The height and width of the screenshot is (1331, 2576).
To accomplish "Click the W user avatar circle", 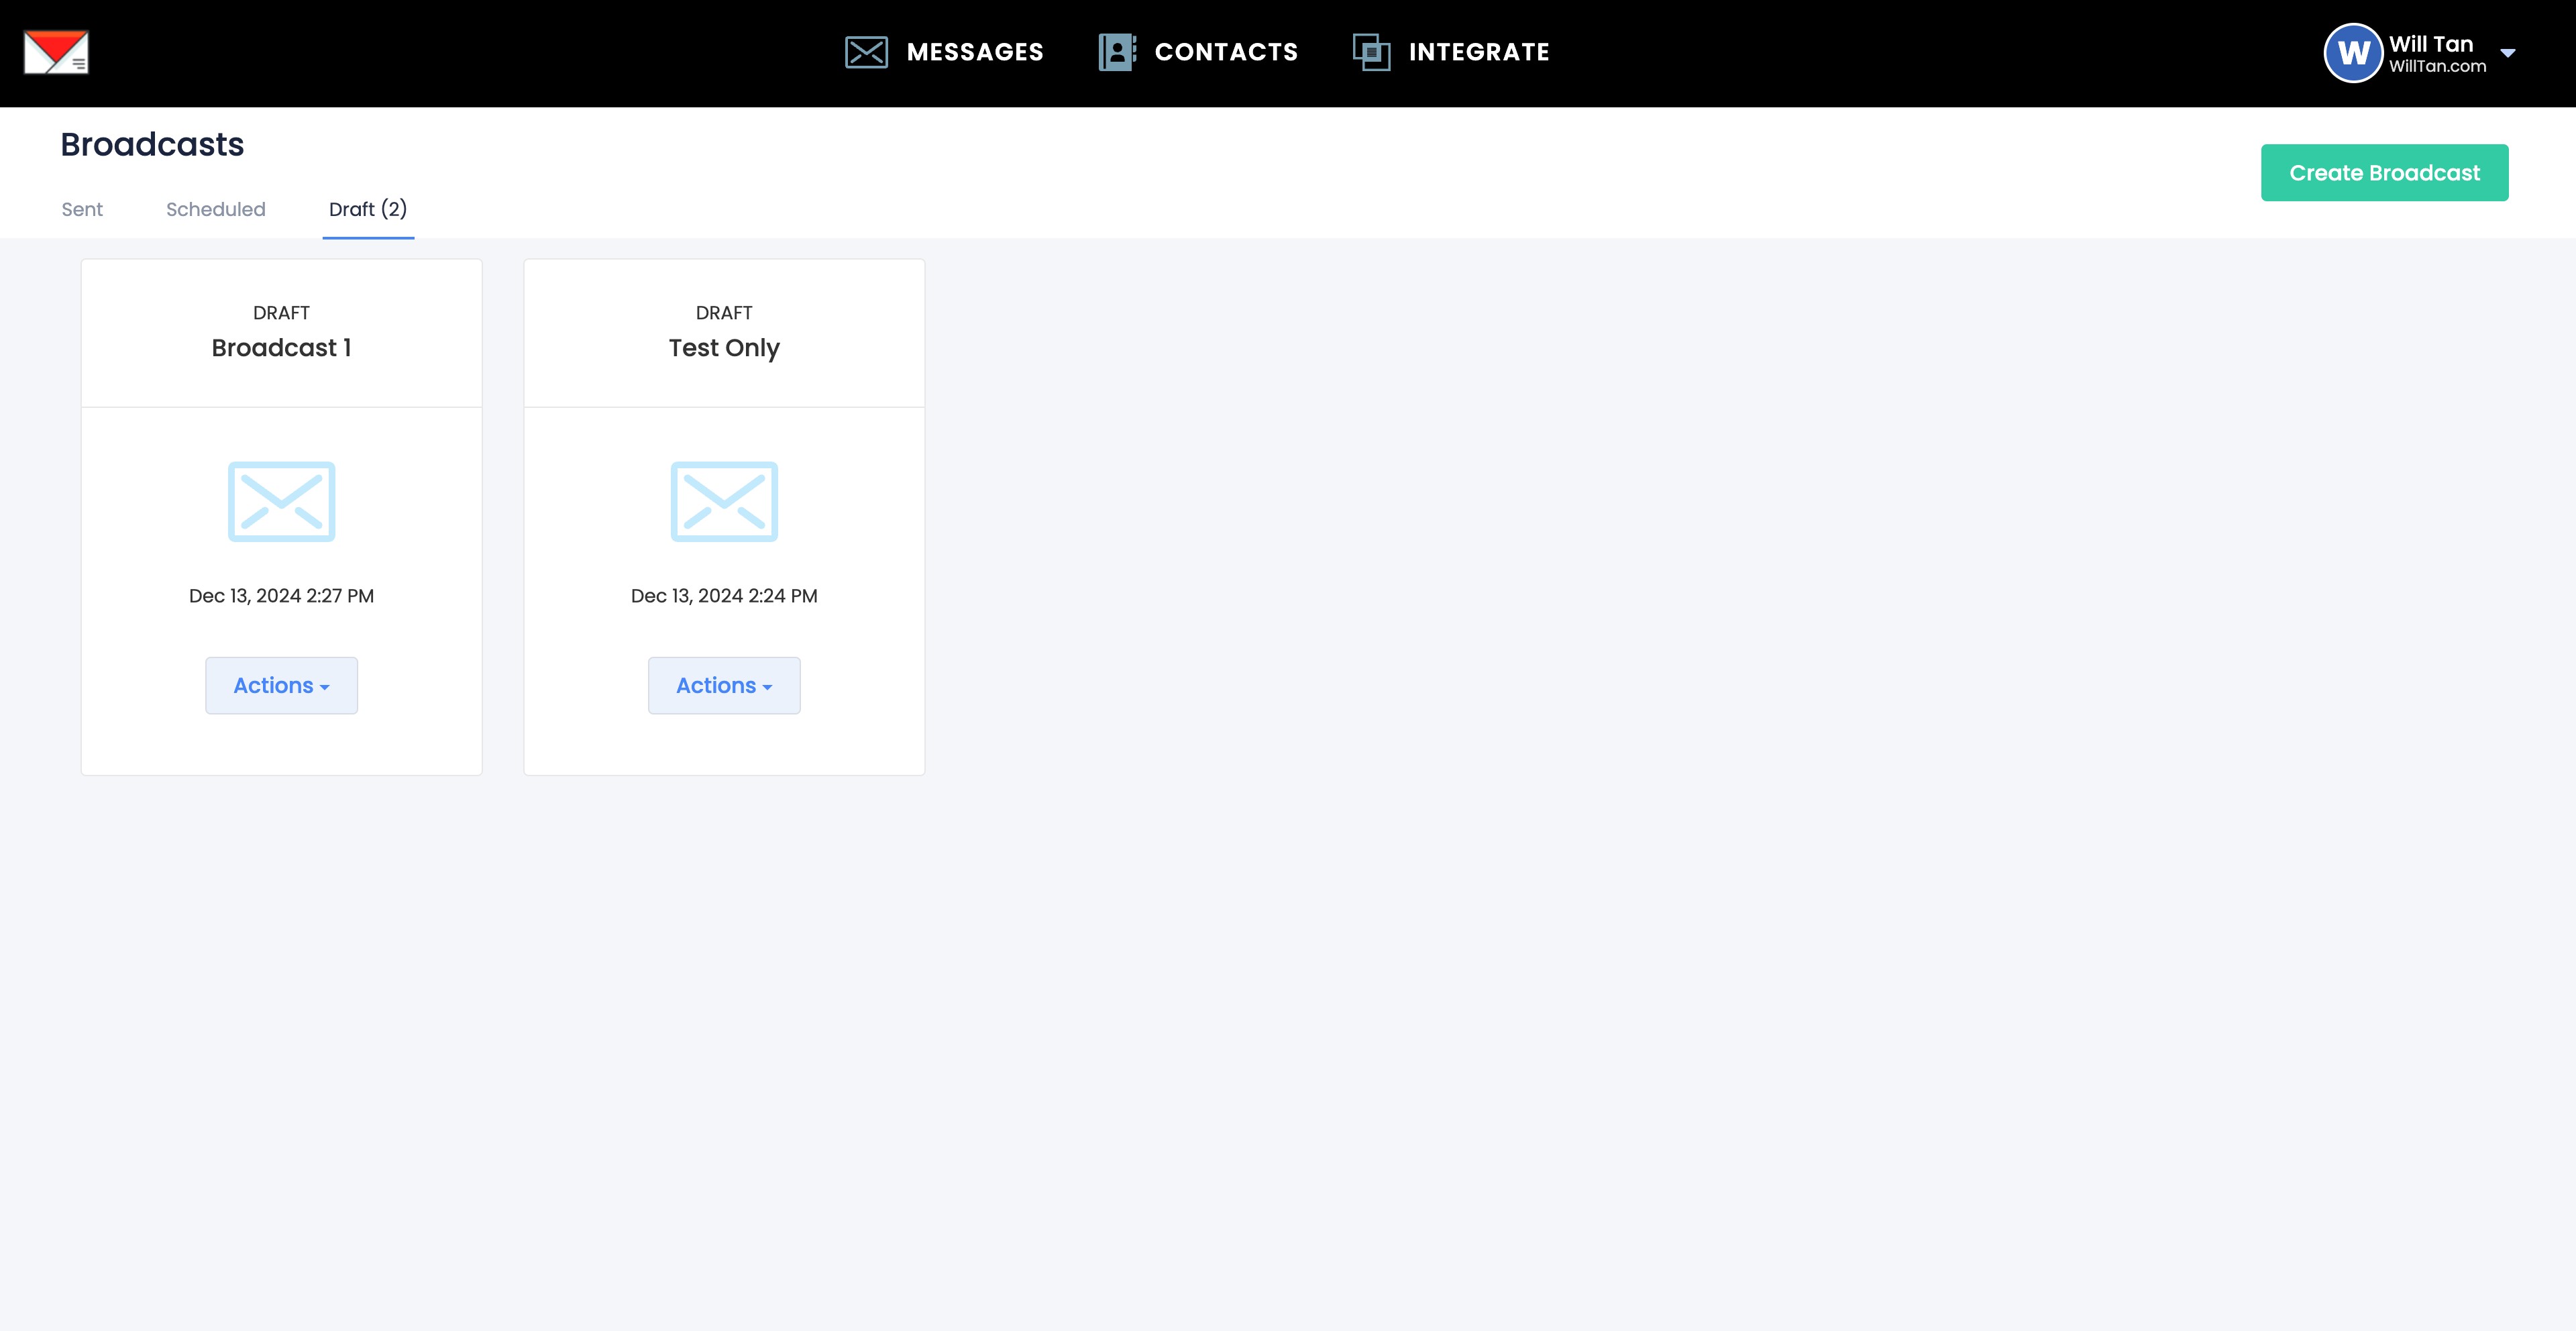I will point(2352,53).
